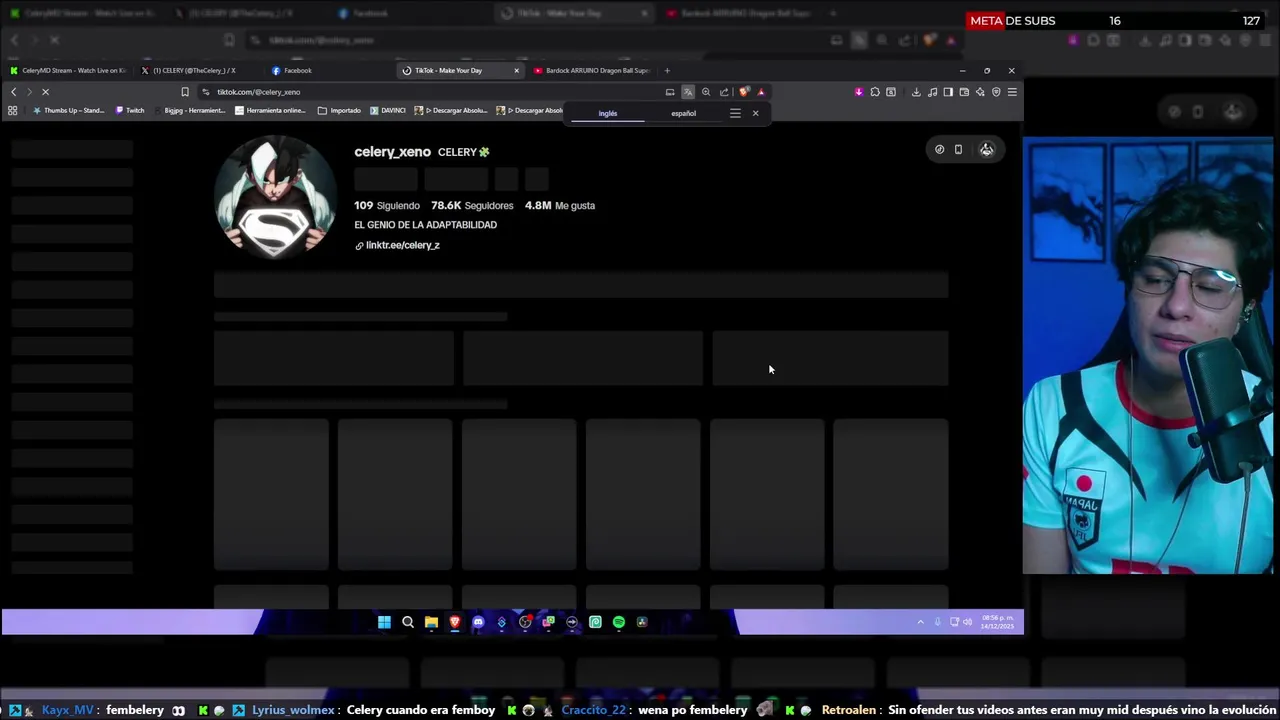Open File Explorer from the taskbar
Viewport: 1280px width, 720px height.
(x=431, y=622)
